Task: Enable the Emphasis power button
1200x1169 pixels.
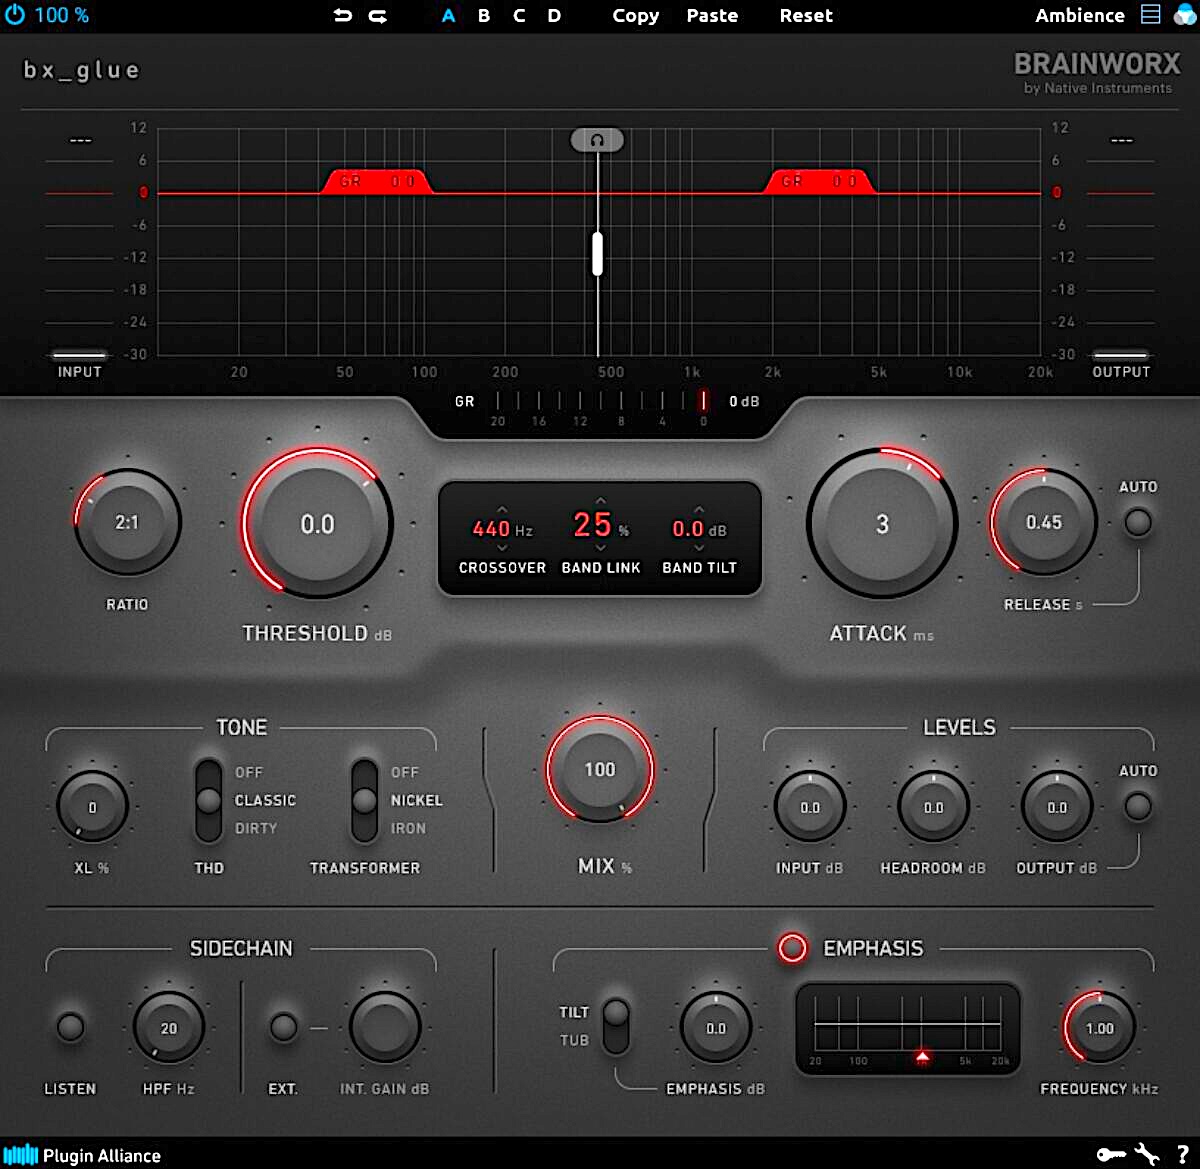Action: coord(793,948)
